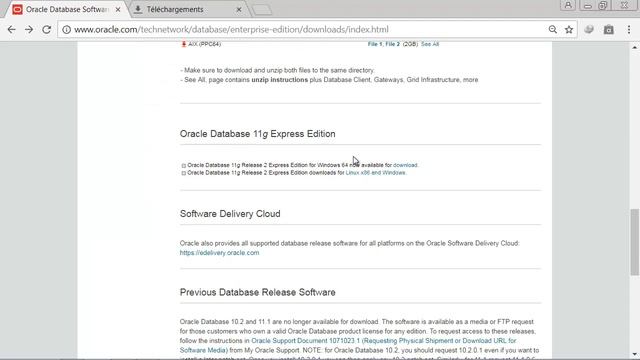
Task: Go back to the previous page
Action: (11, 29)
